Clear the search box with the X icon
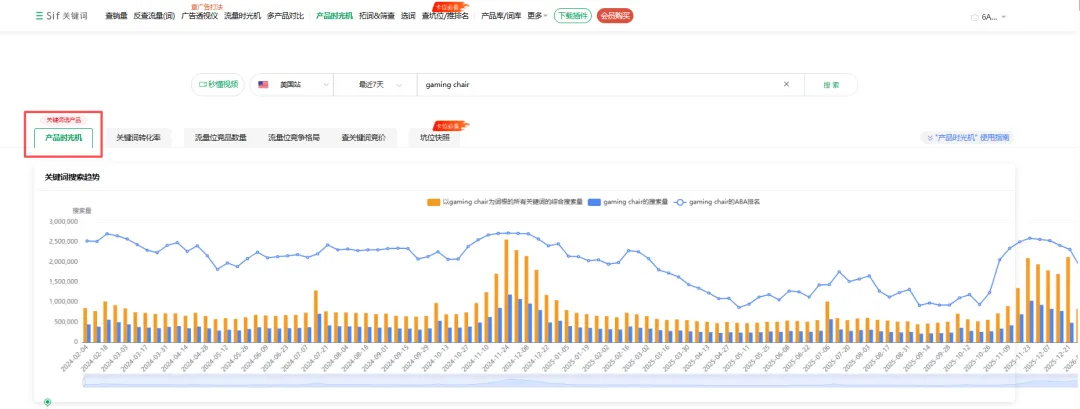The width and height of the screenshot is (1080, 409). [786, 85]
